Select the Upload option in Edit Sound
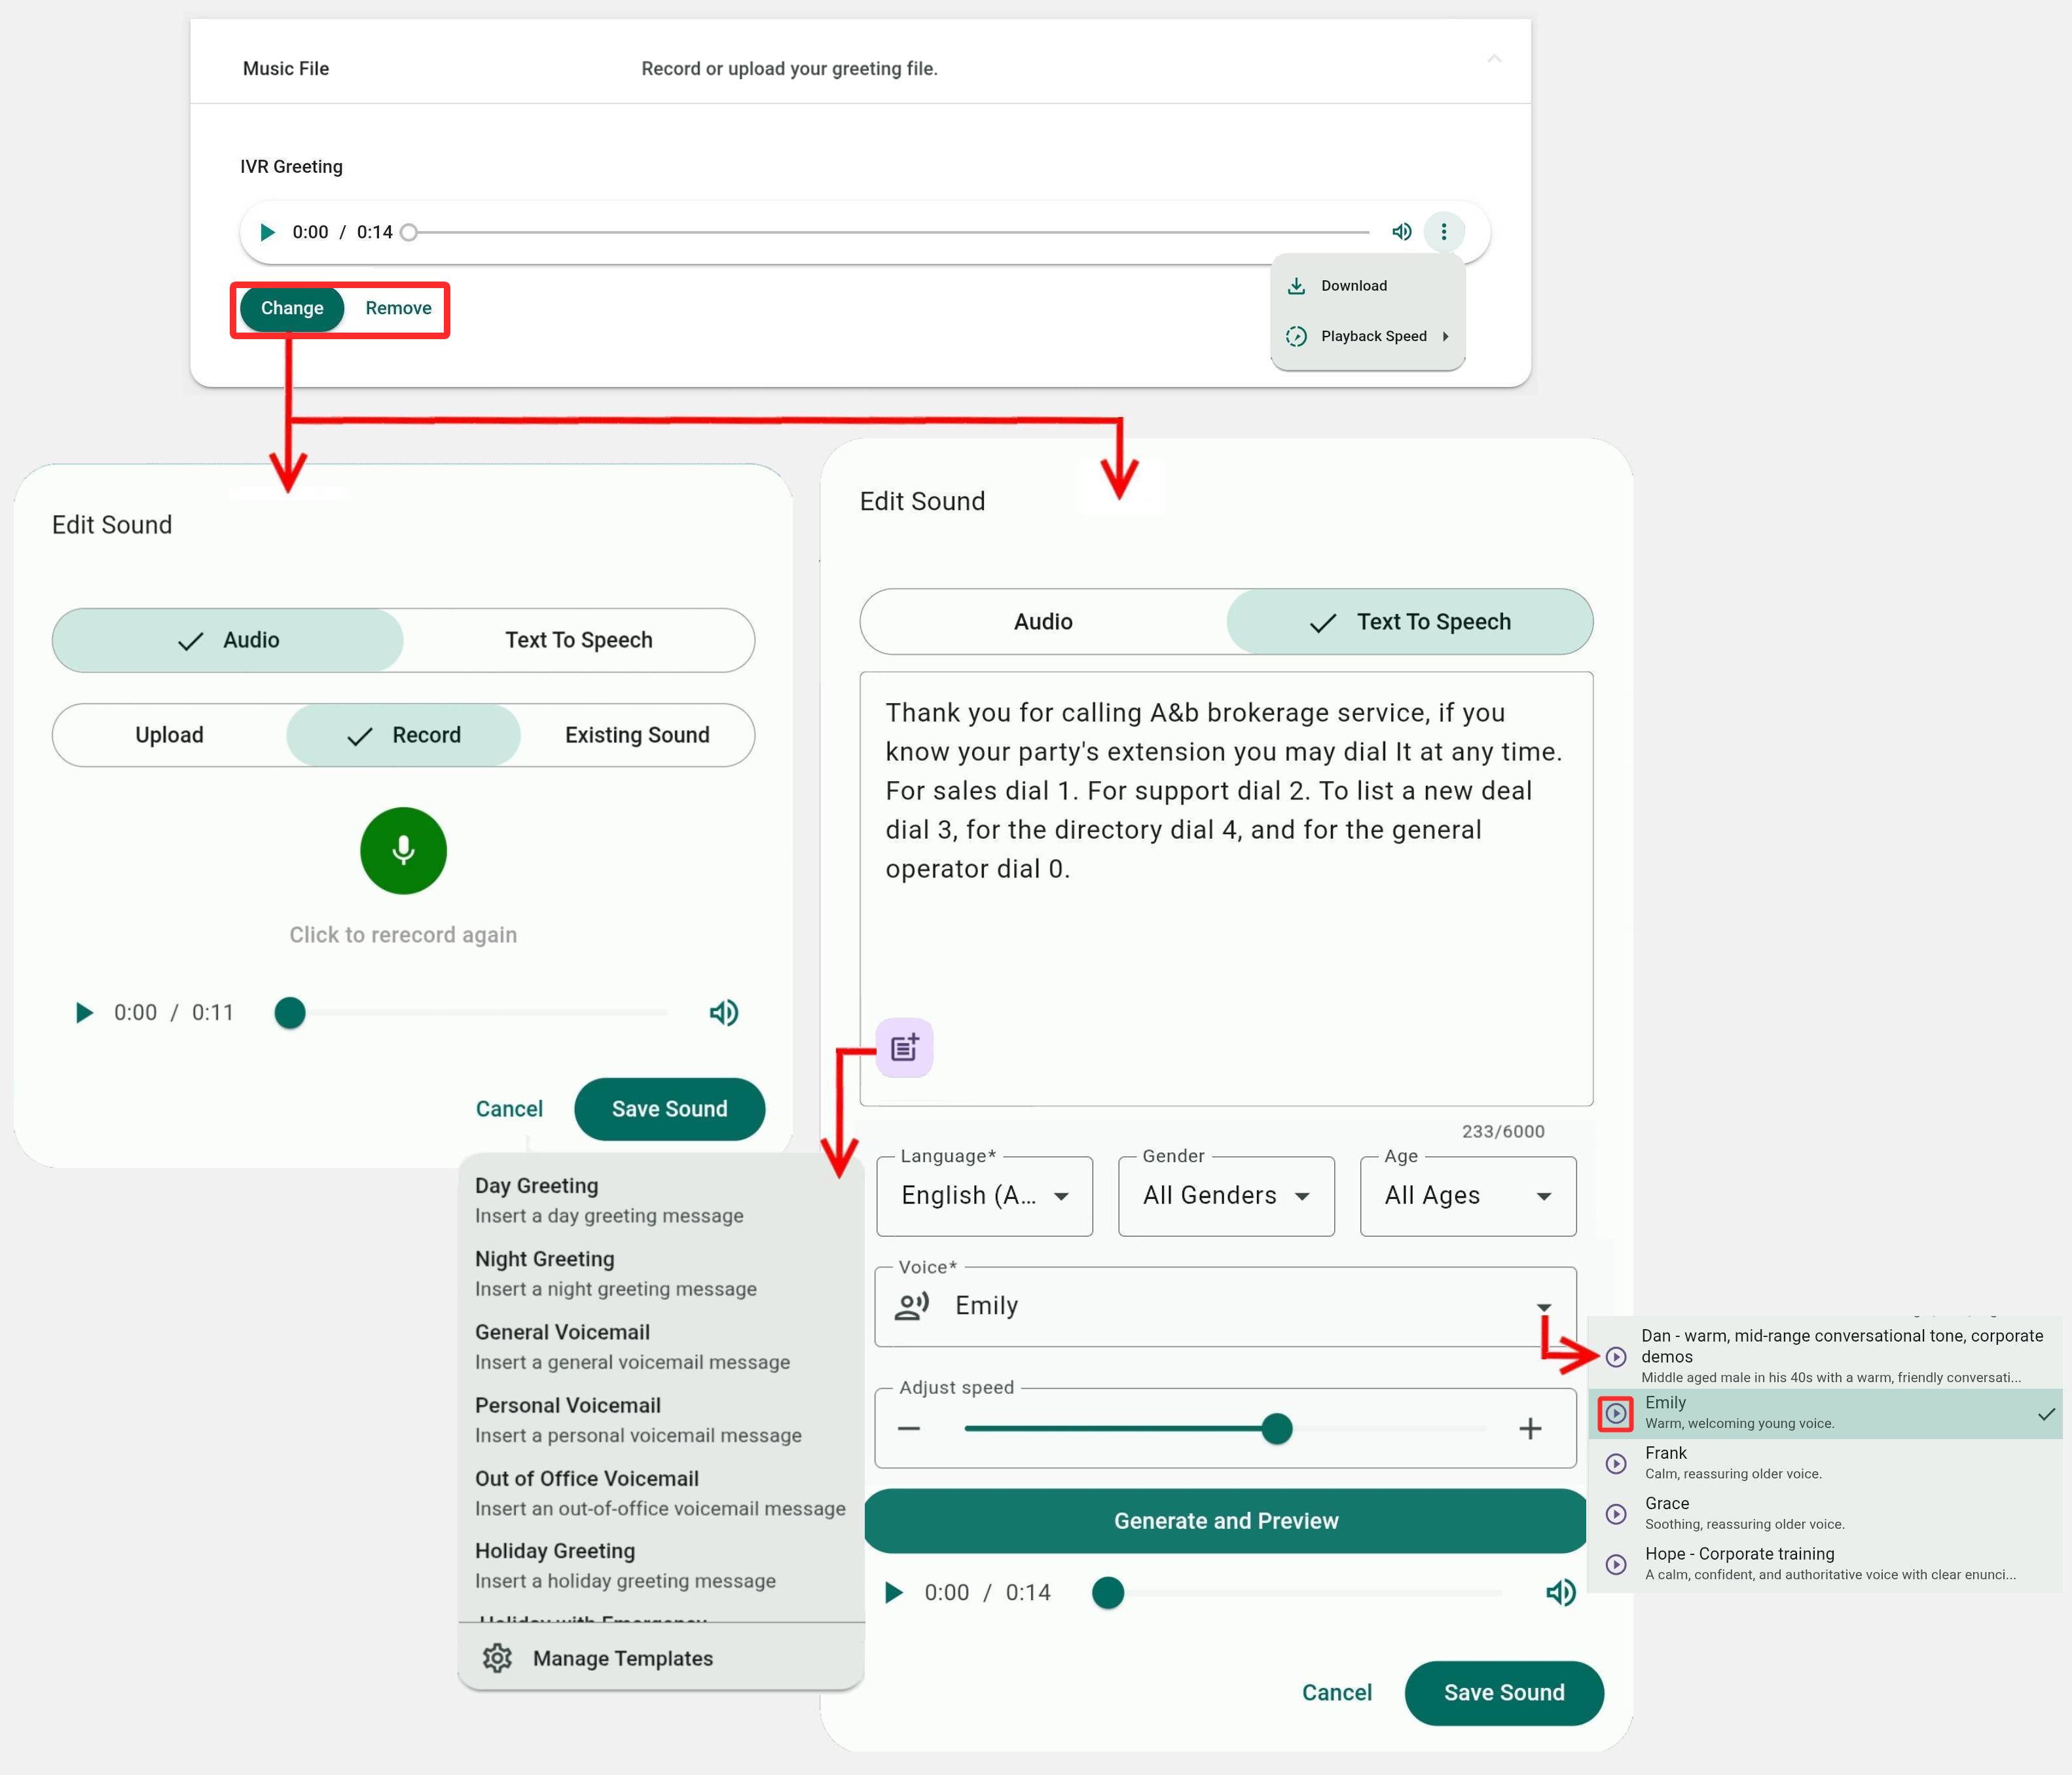This screenshot has height=1775, width=2072. tap(169, 735)
